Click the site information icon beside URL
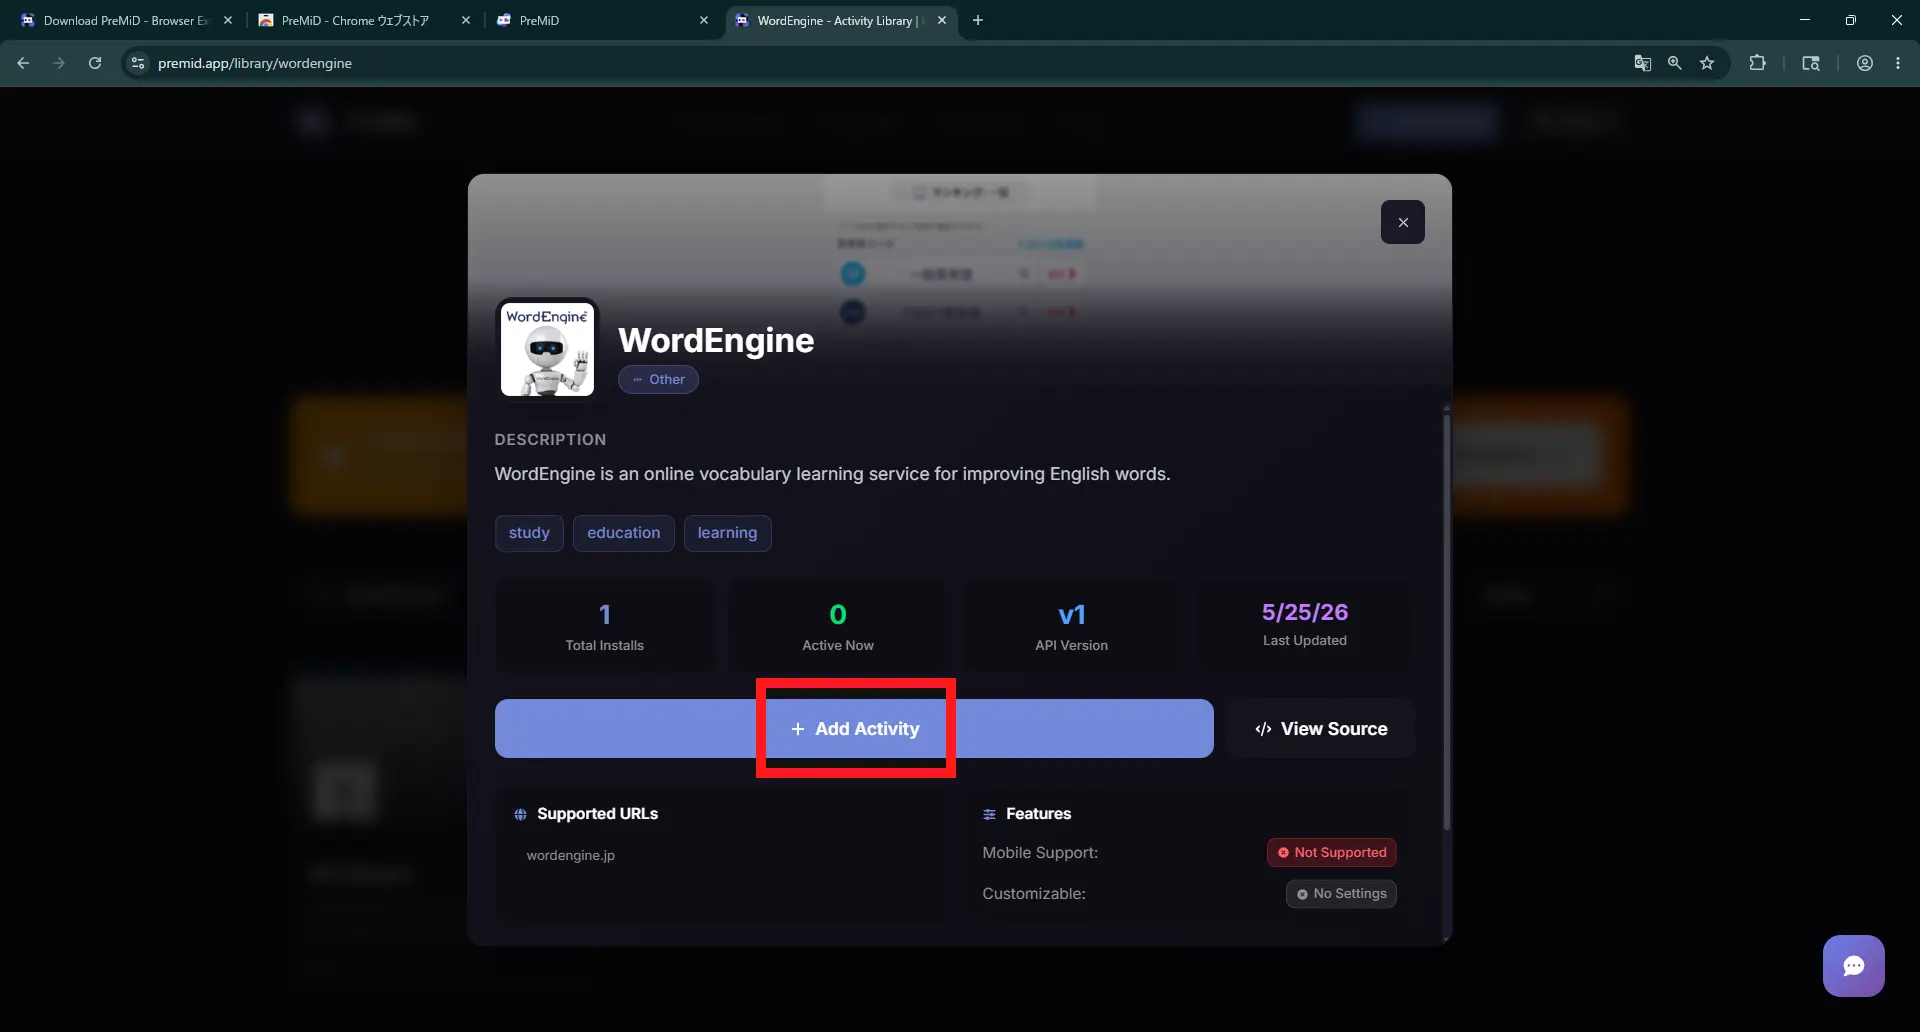 (138, 63)
